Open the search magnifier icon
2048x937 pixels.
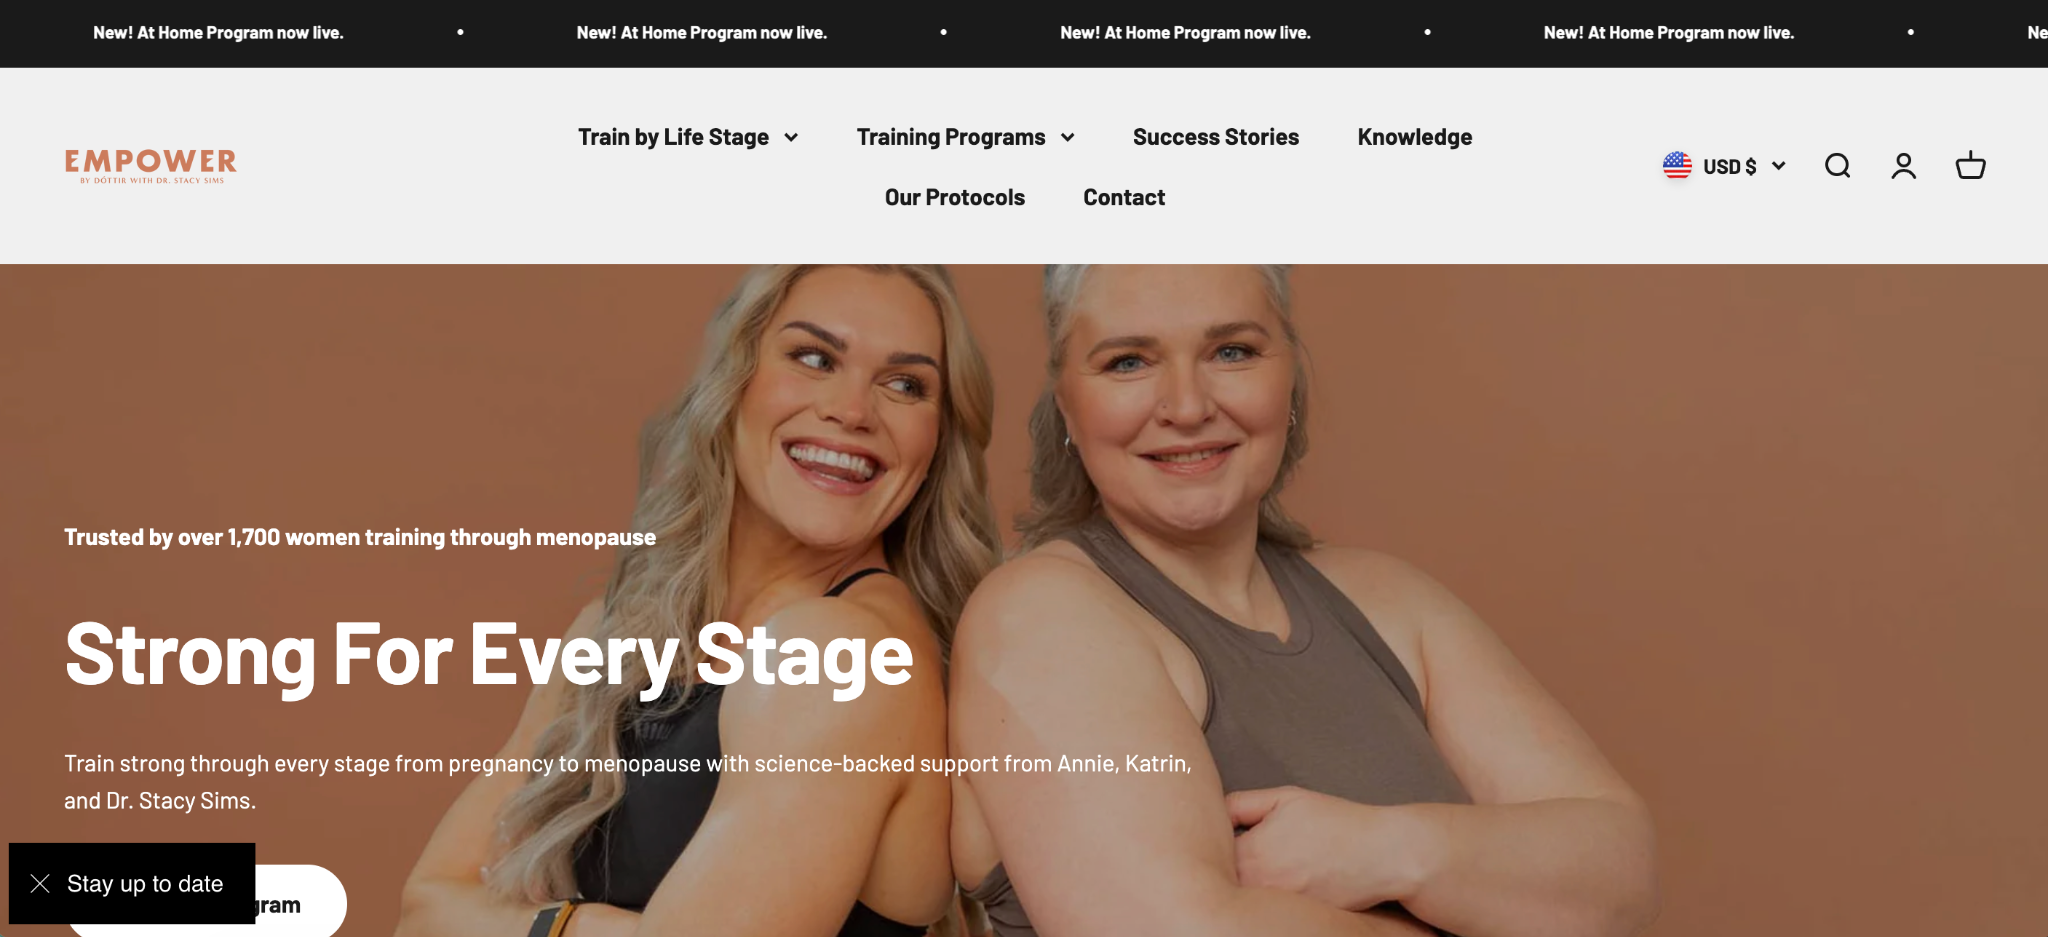click(x=1837, y=166)
